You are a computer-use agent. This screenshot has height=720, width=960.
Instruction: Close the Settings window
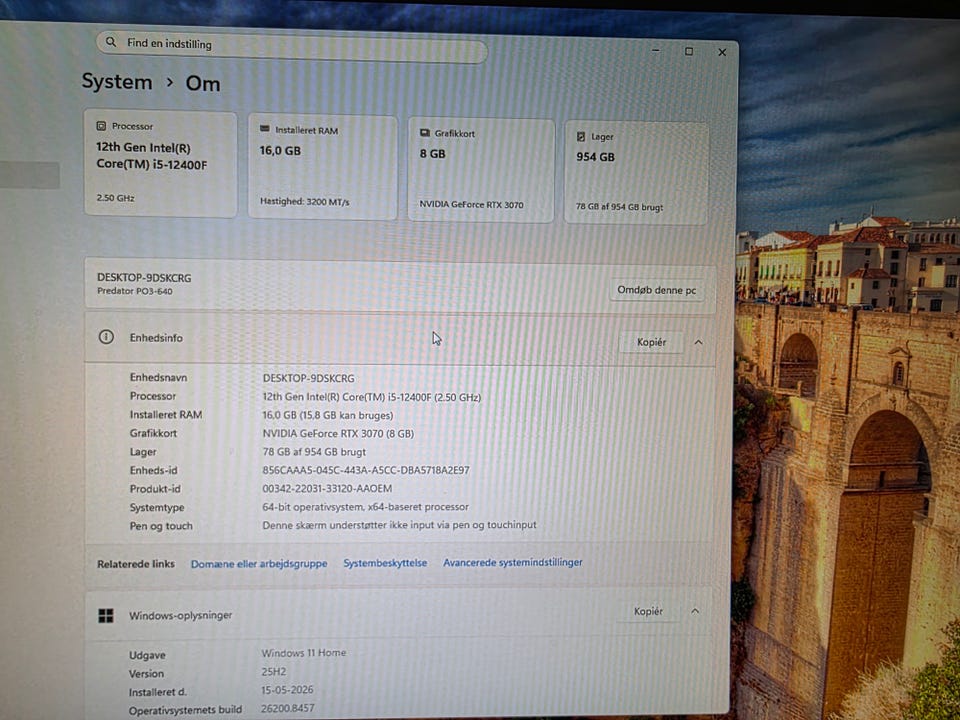click(x=722, y=53)
